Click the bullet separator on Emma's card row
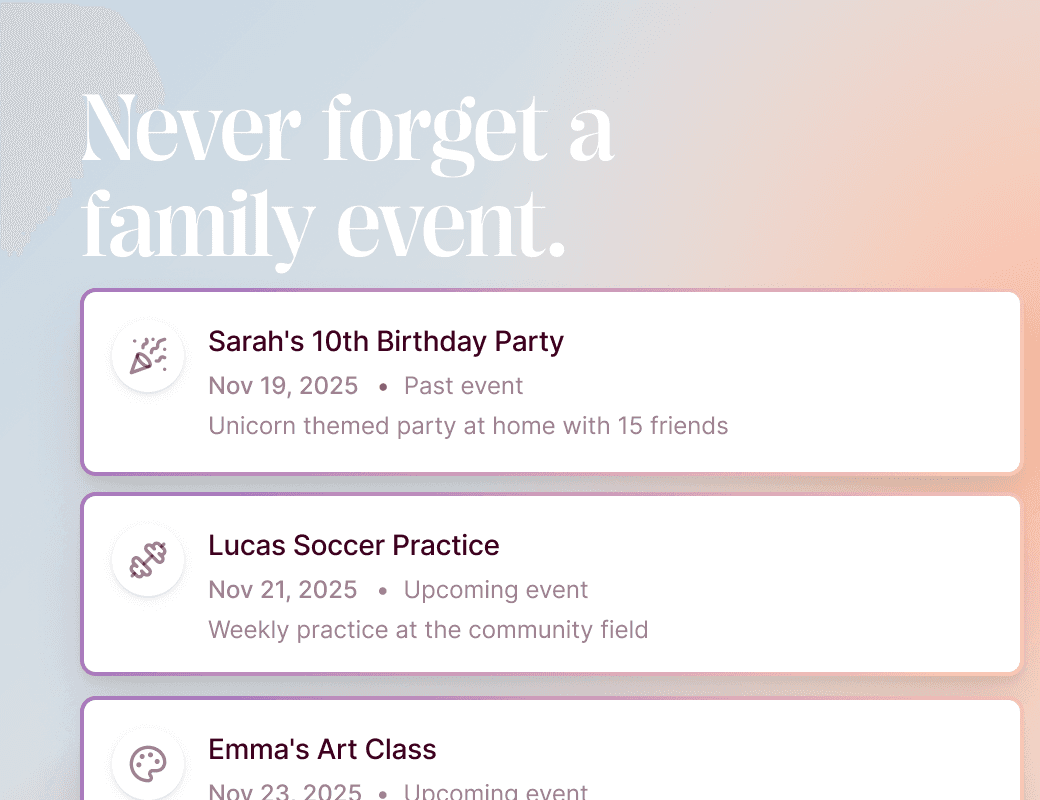Viewport: 1040px width, 800px height. click(x=381, y=792)
